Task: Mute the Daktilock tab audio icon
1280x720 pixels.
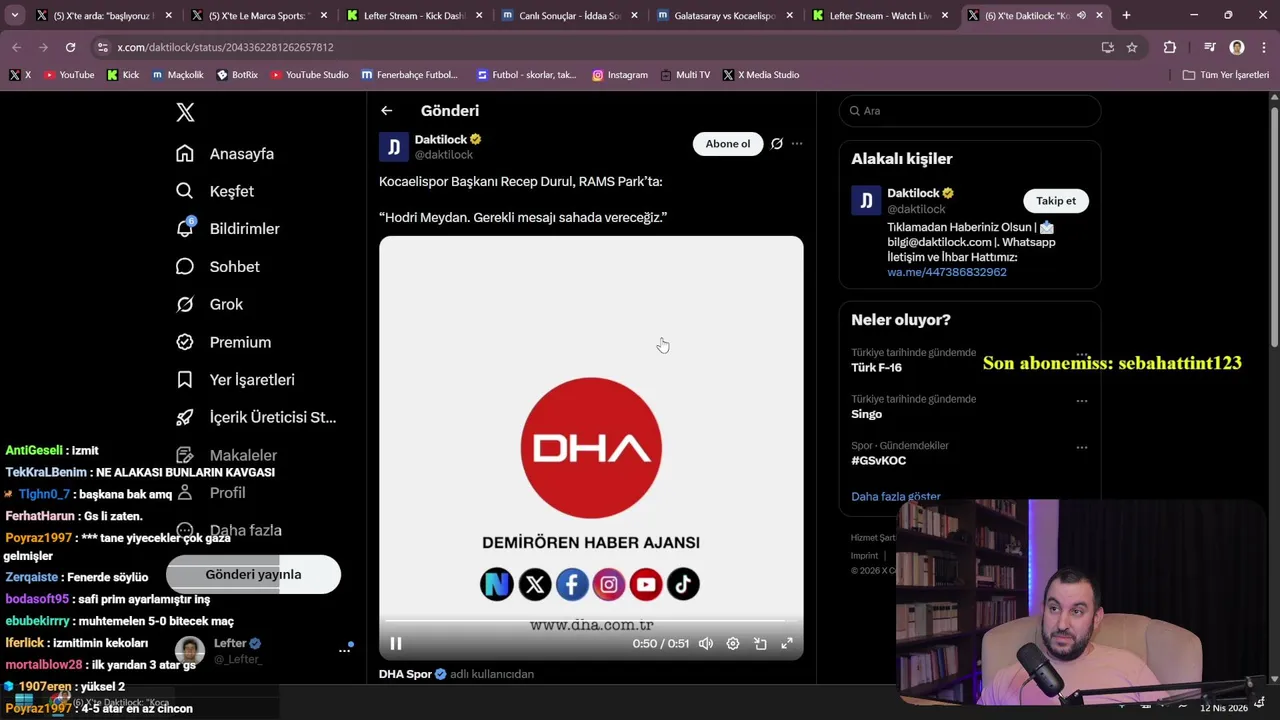Action: [1081, 16]
